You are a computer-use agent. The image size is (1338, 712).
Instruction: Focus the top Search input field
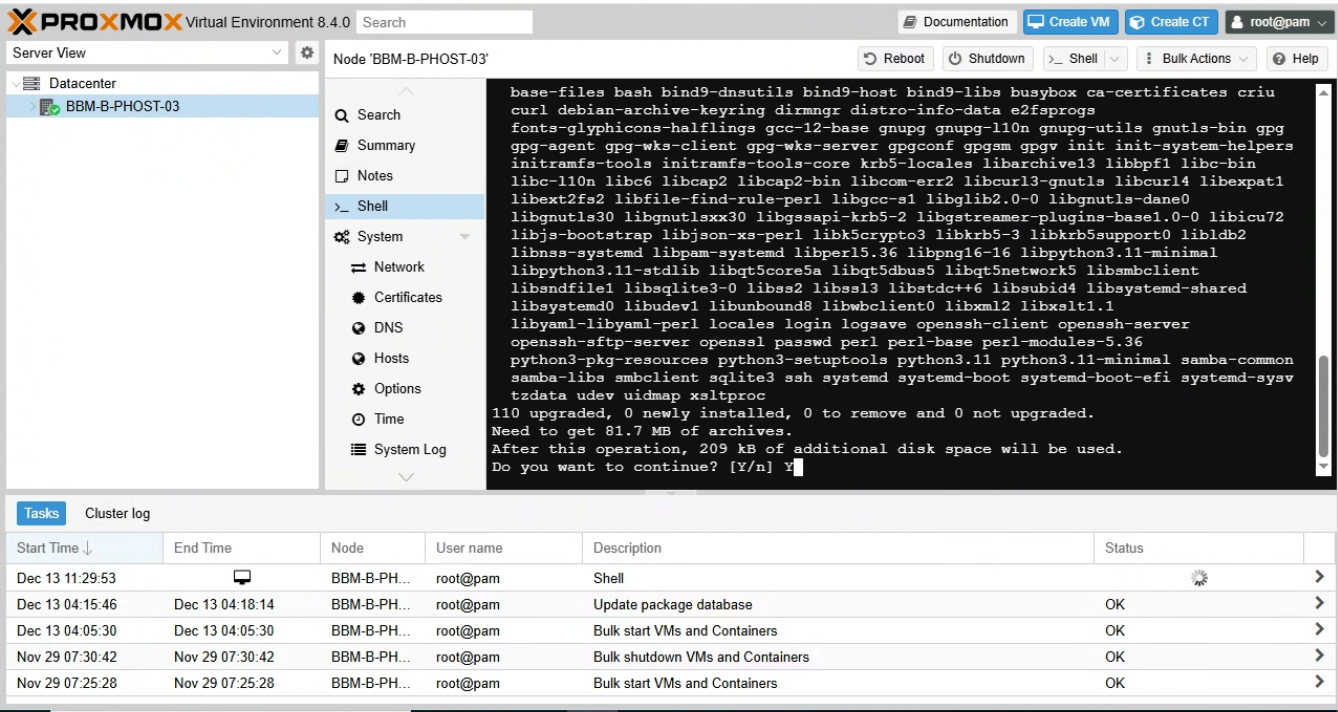coord(444,22)
